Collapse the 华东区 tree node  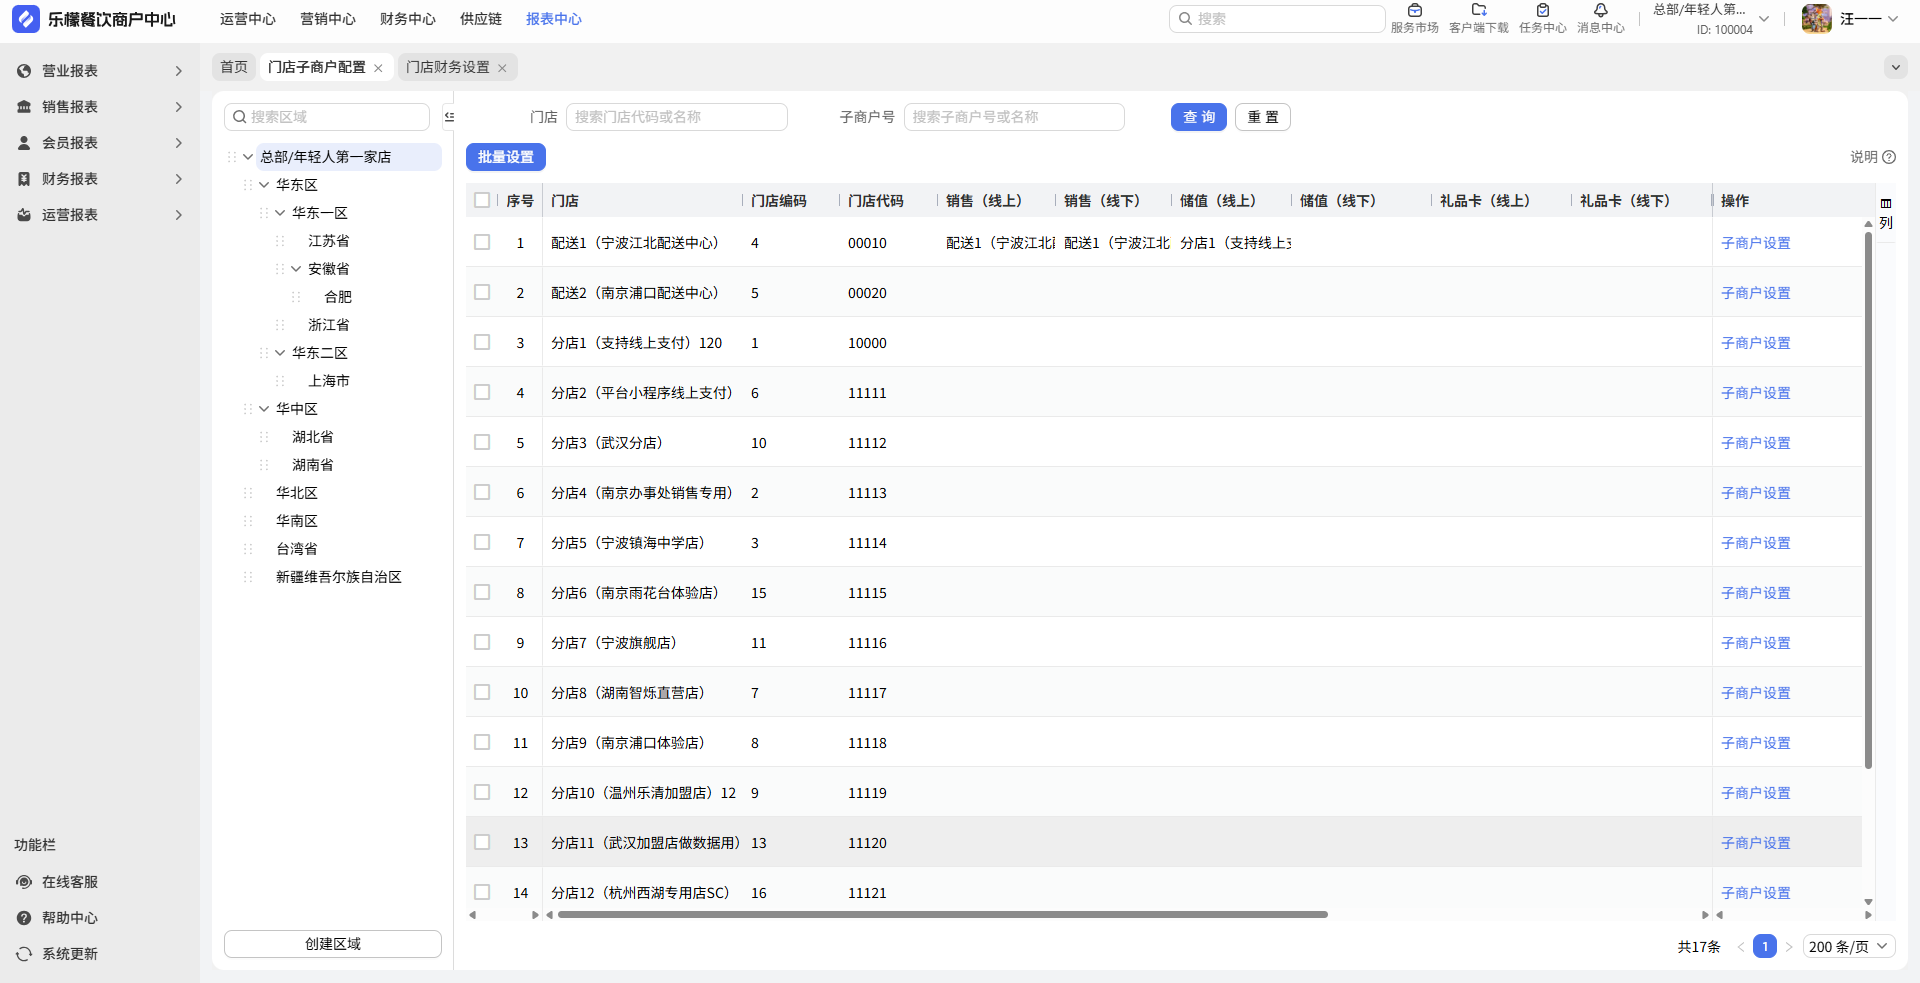click(264, 185)
